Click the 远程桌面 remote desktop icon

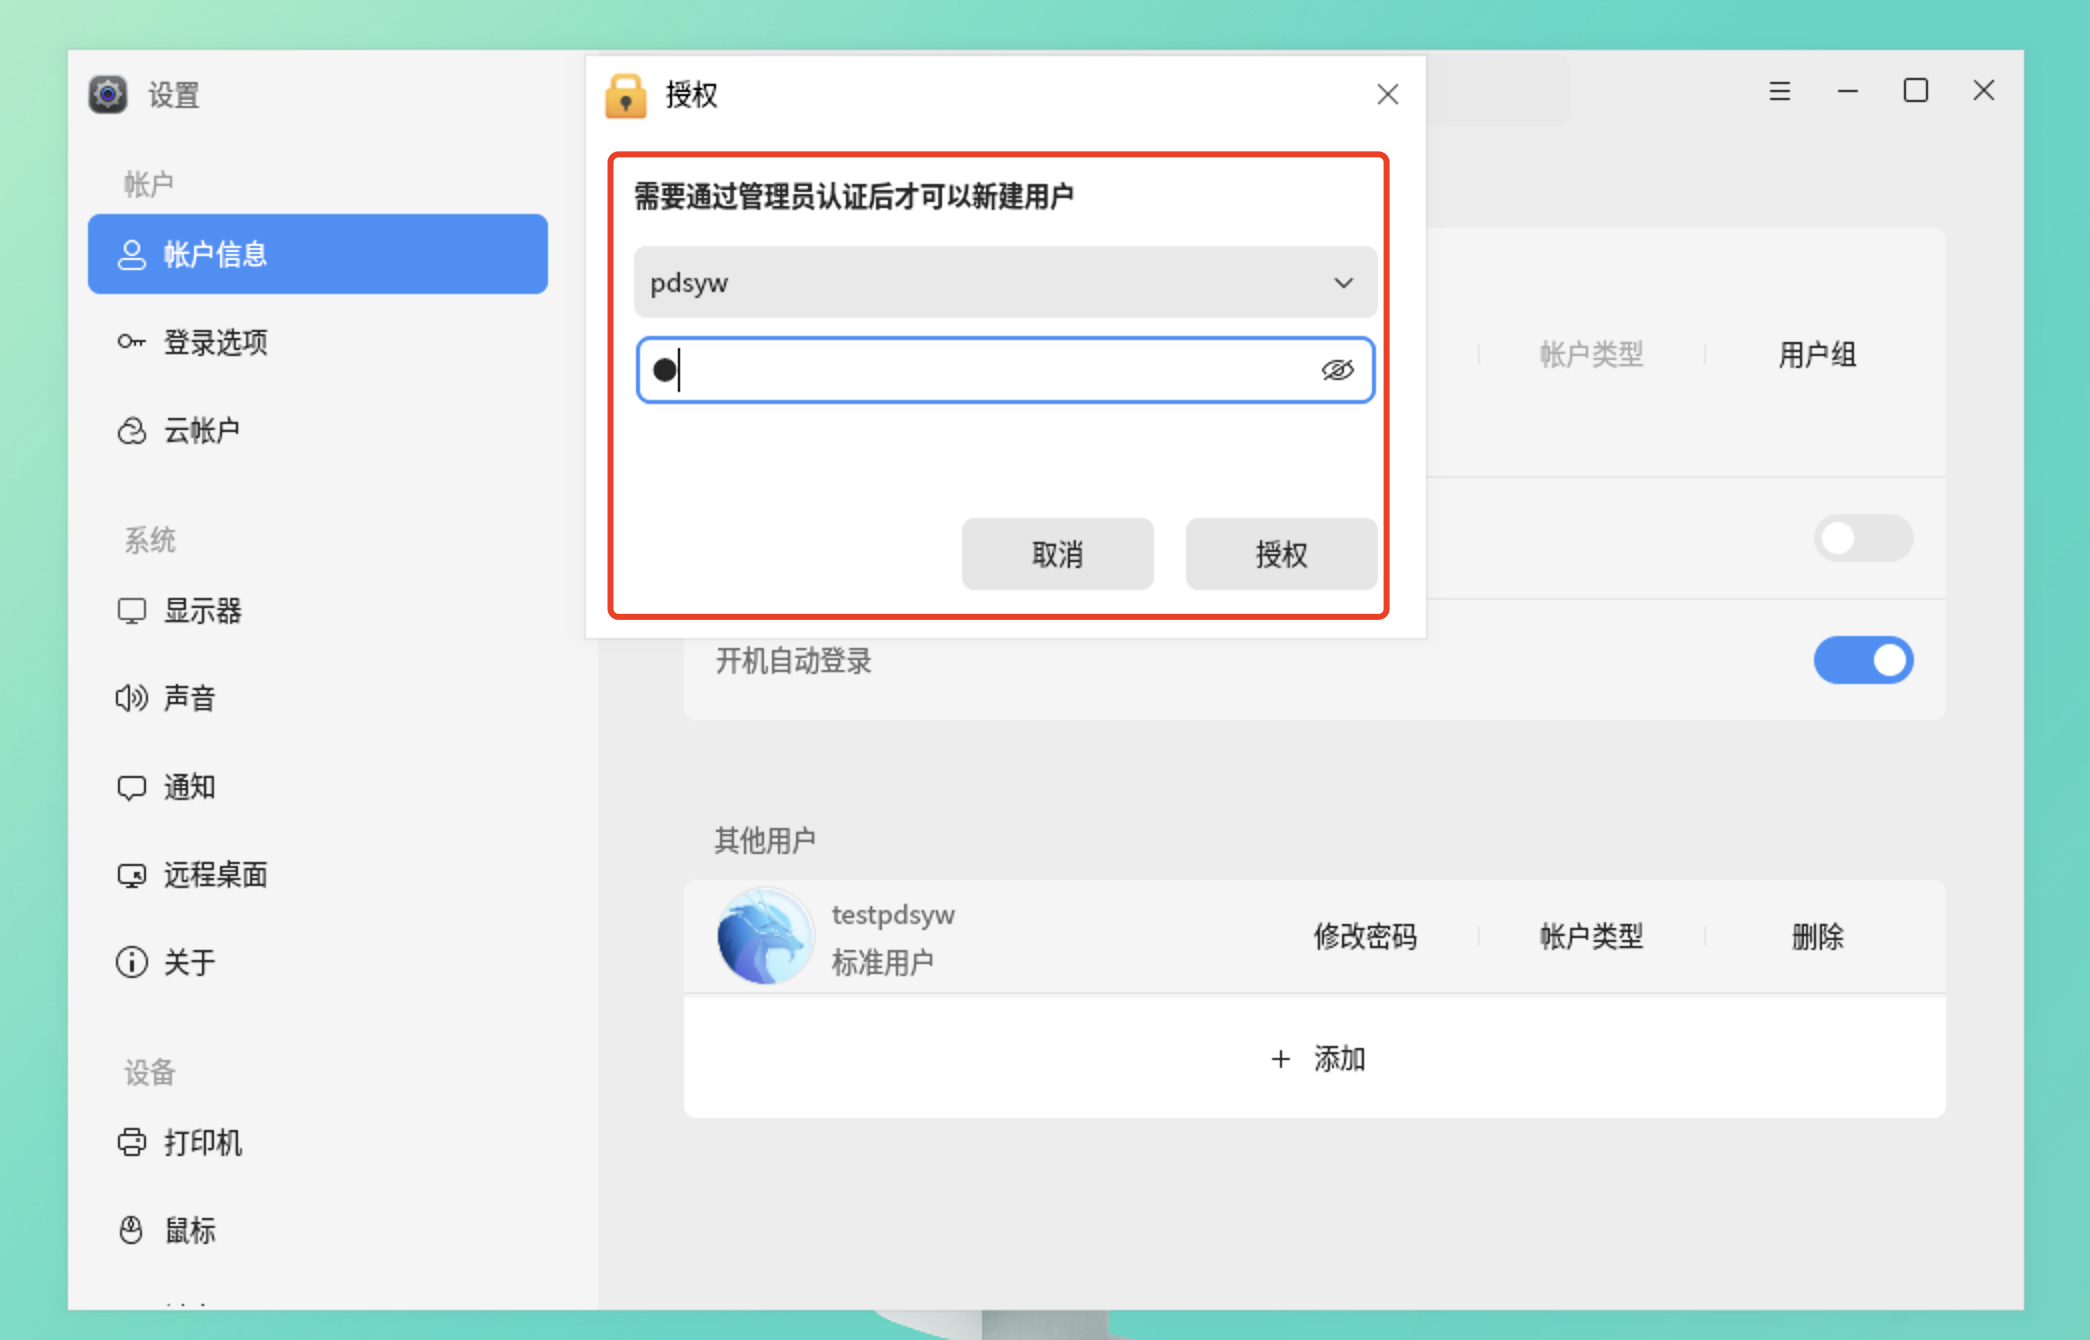pos(131,875)
